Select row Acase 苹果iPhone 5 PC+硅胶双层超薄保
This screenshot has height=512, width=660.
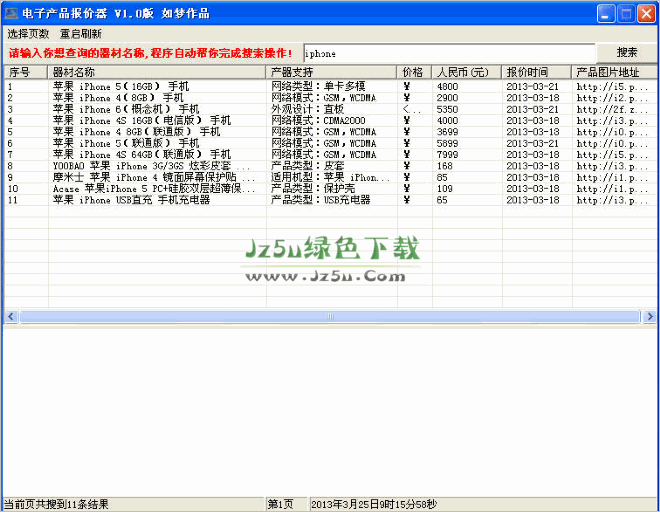tap(330, 189)
